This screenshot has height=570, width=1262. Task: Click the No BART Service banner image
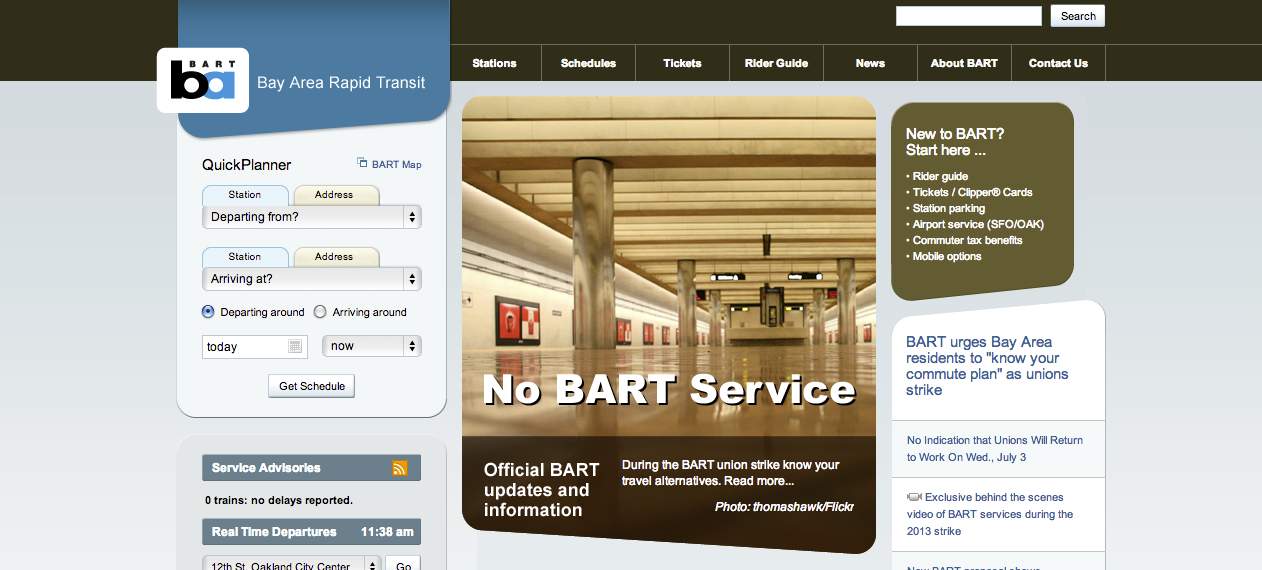point(669,265)
